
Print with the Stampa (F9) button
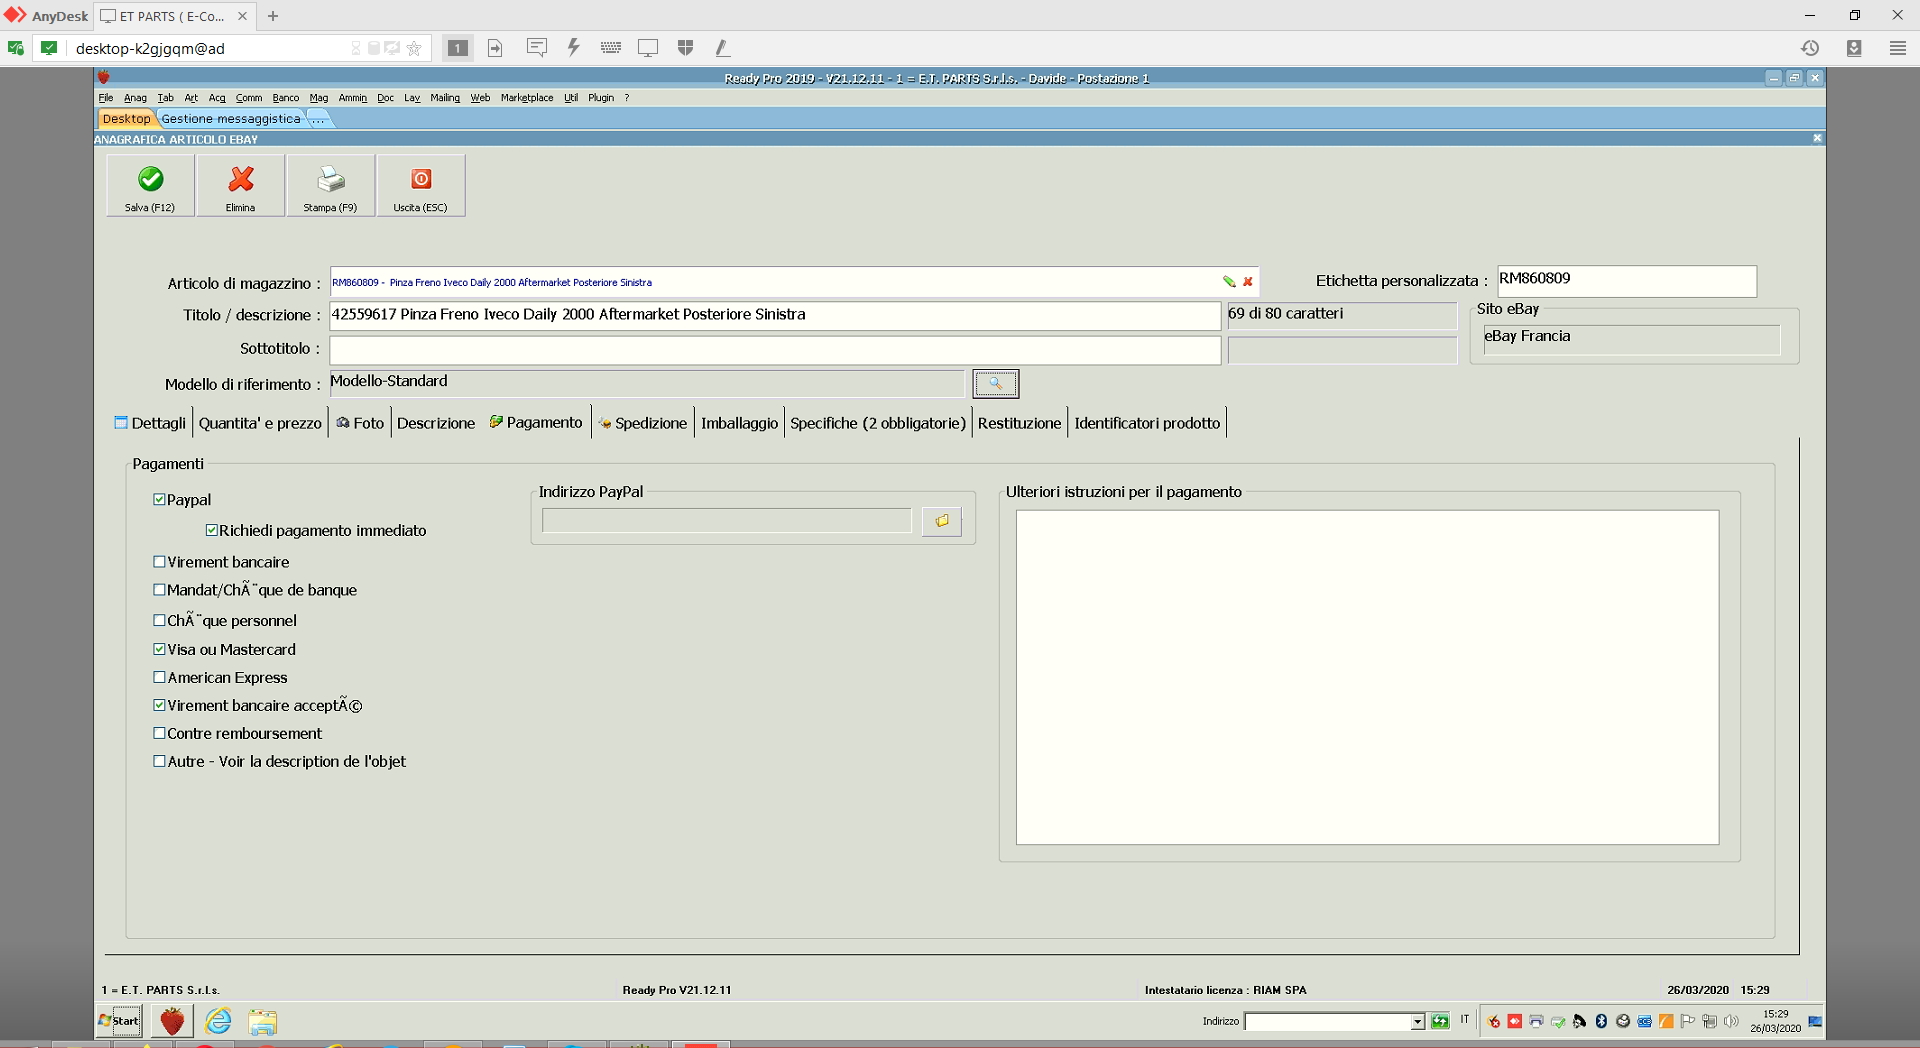pos(330,185)
